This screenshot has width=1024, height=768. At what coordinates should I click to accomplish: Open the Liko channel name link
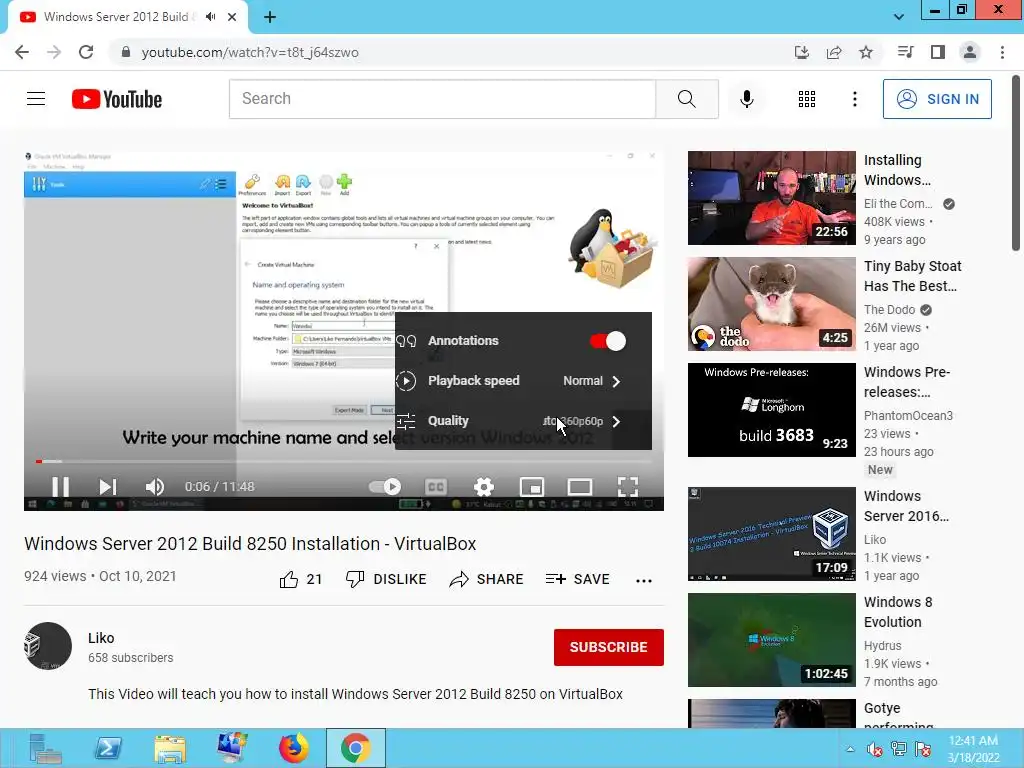coord(101,638)
